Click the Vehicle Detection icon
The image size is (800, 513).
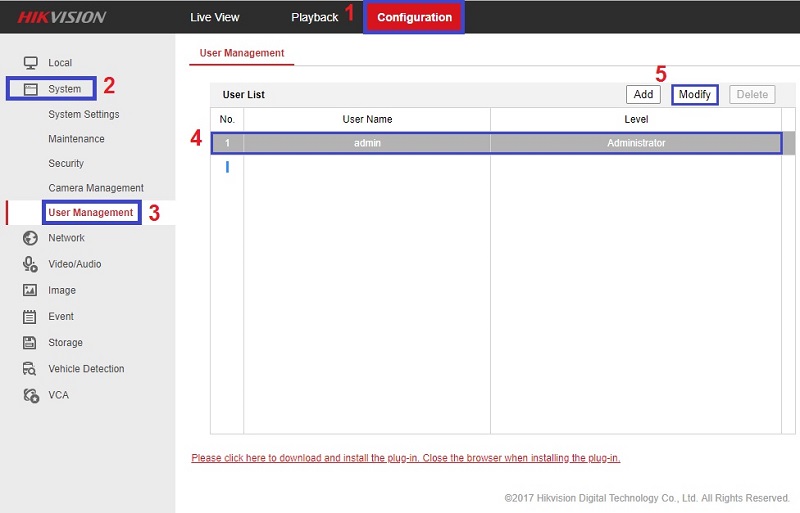30,369
